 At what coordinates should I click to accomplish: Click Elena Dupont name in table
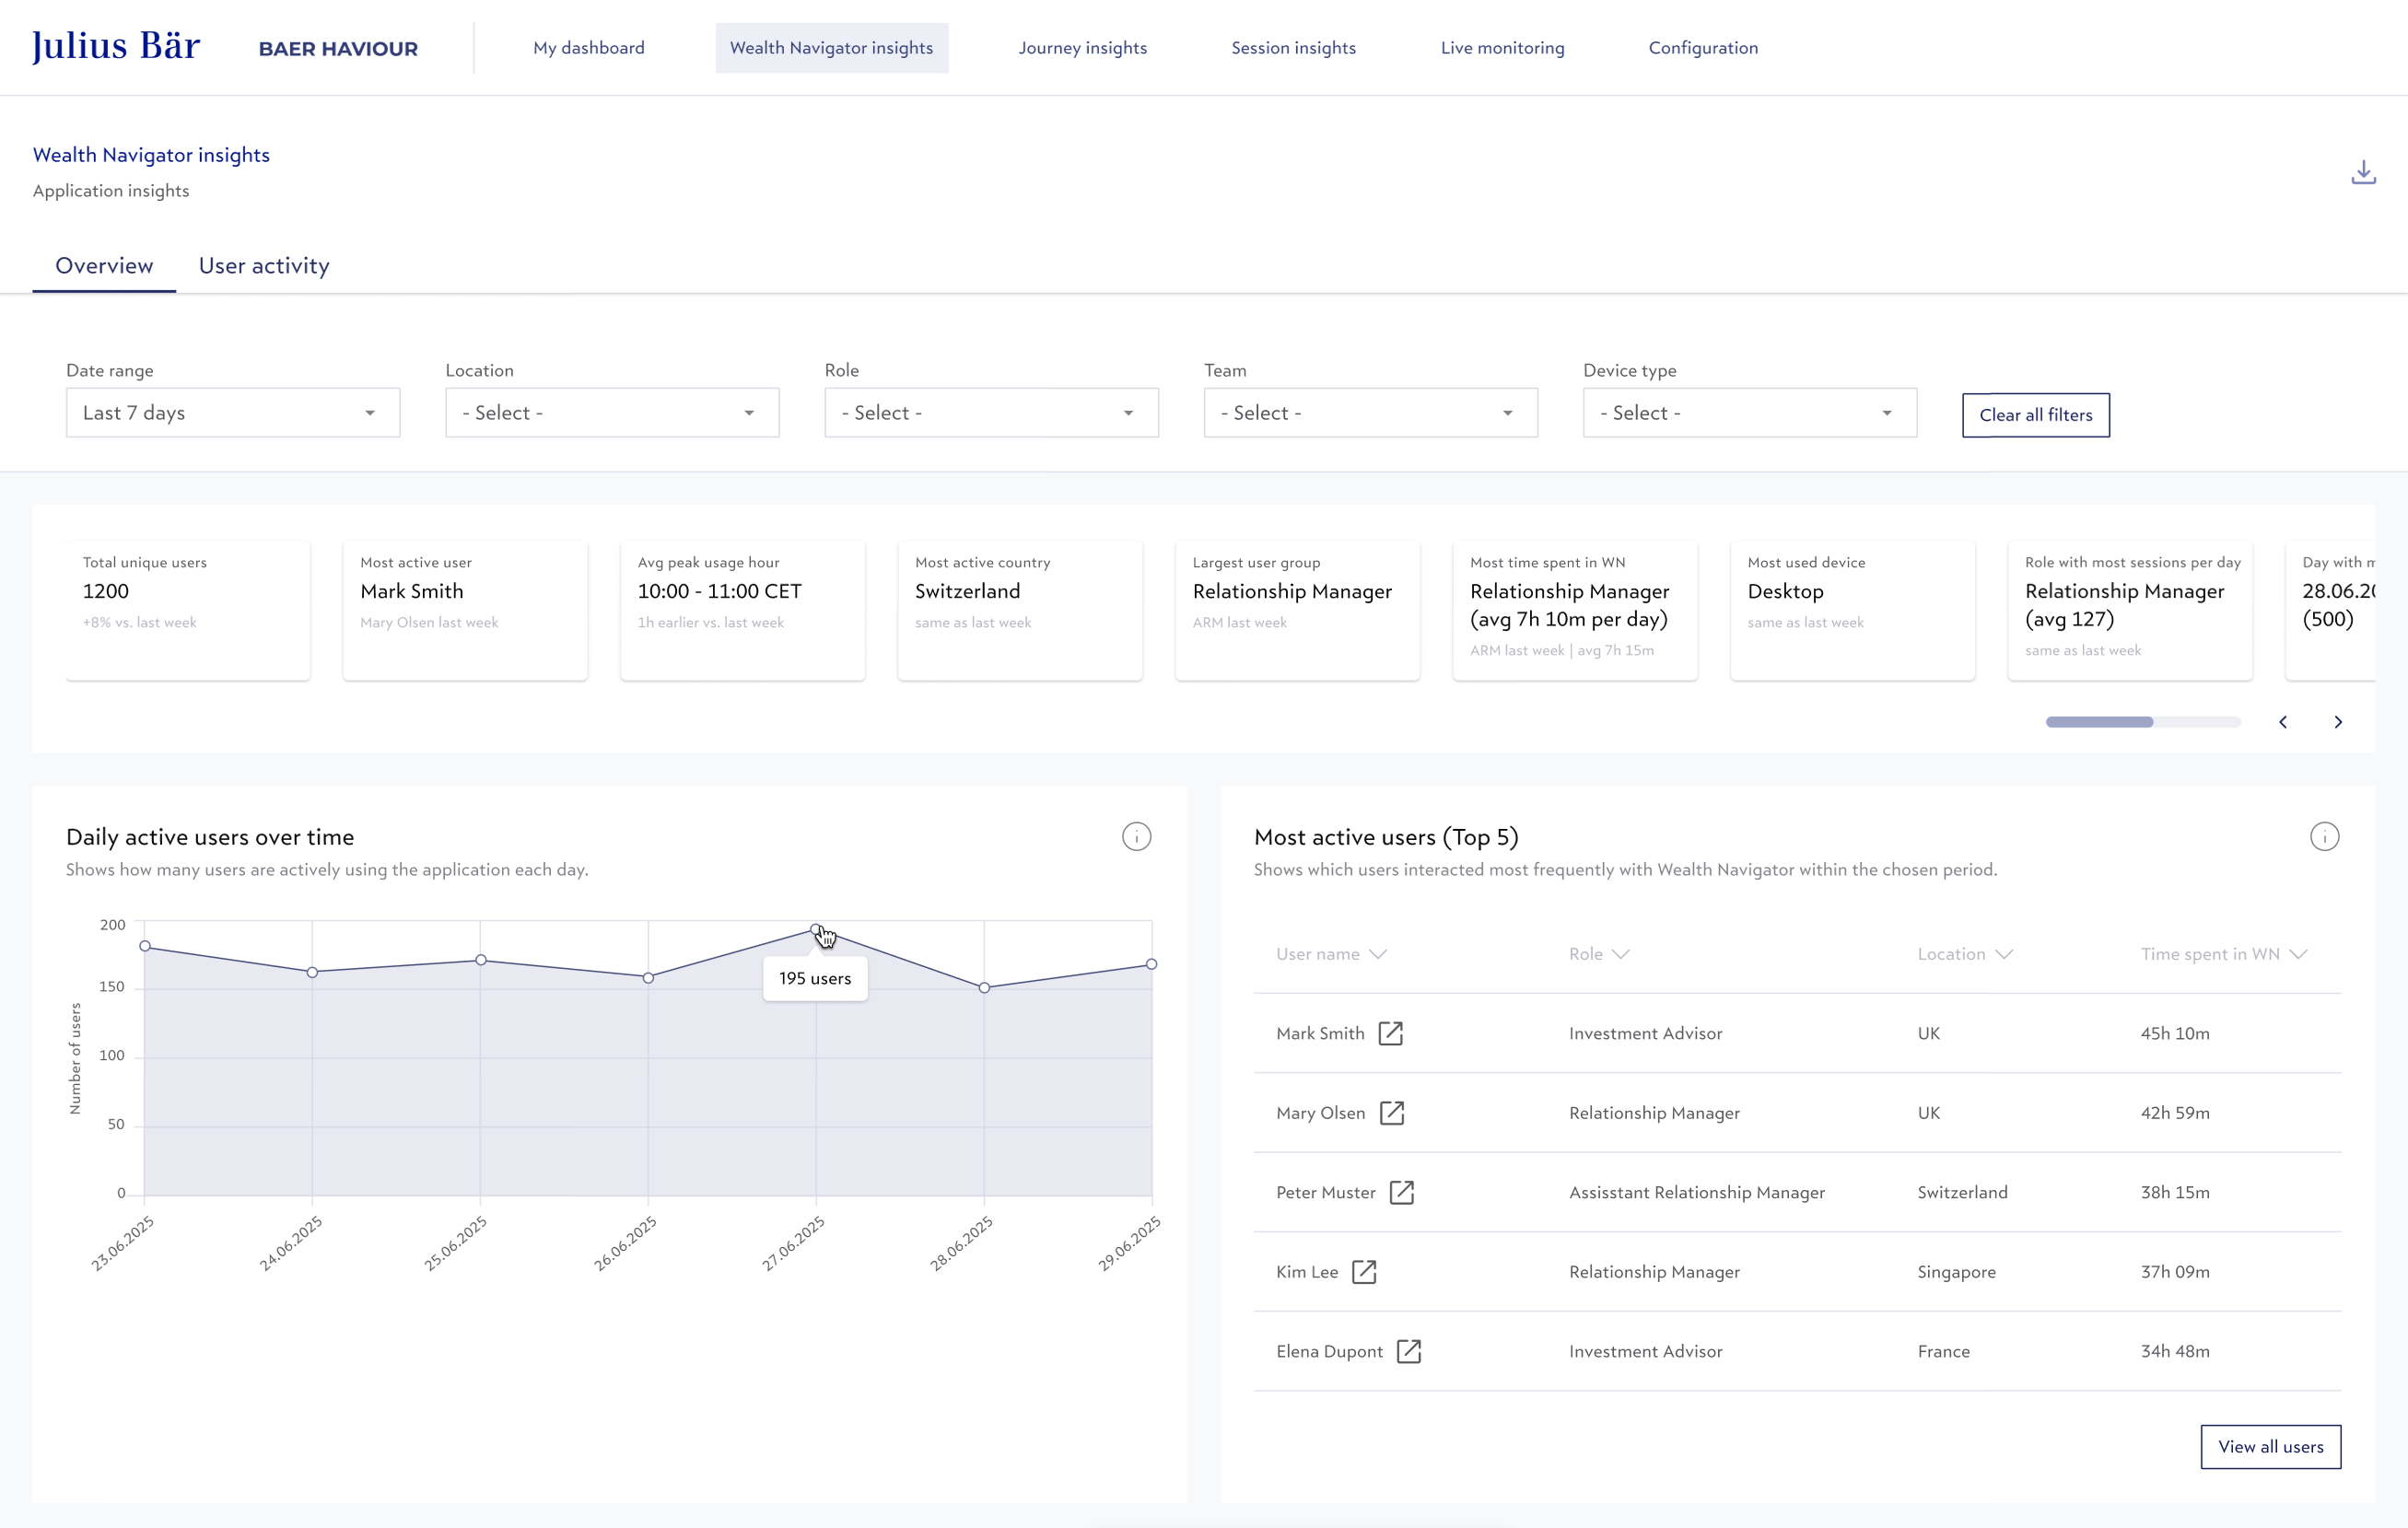(x=1329, y=1351)
